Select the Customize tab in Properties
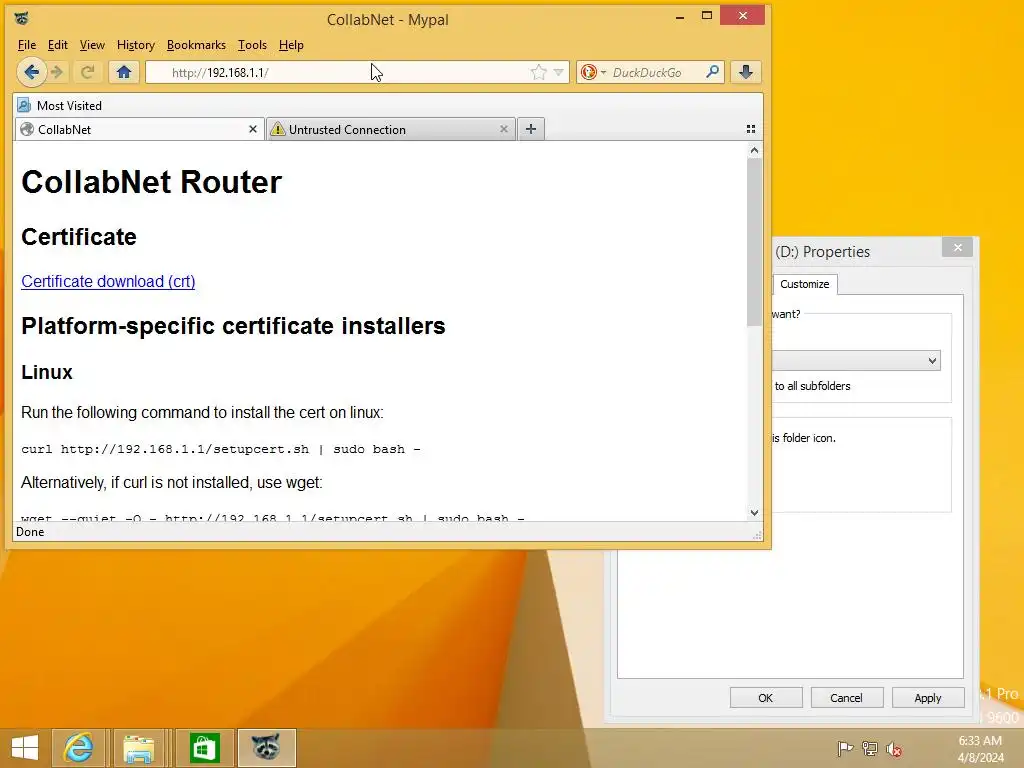This screenshot has width=1024, height=768. (805, 284)
